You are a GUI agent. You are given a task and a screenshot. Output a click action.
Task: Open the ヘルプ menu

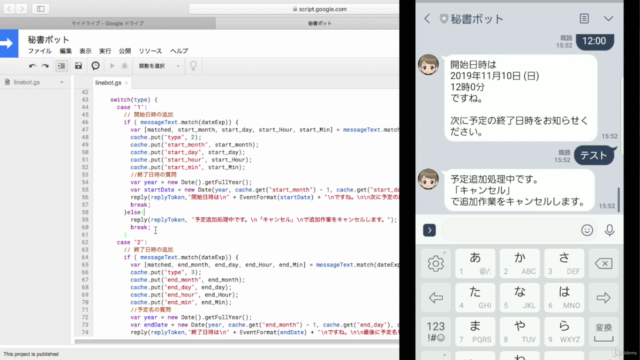(179, 51)
